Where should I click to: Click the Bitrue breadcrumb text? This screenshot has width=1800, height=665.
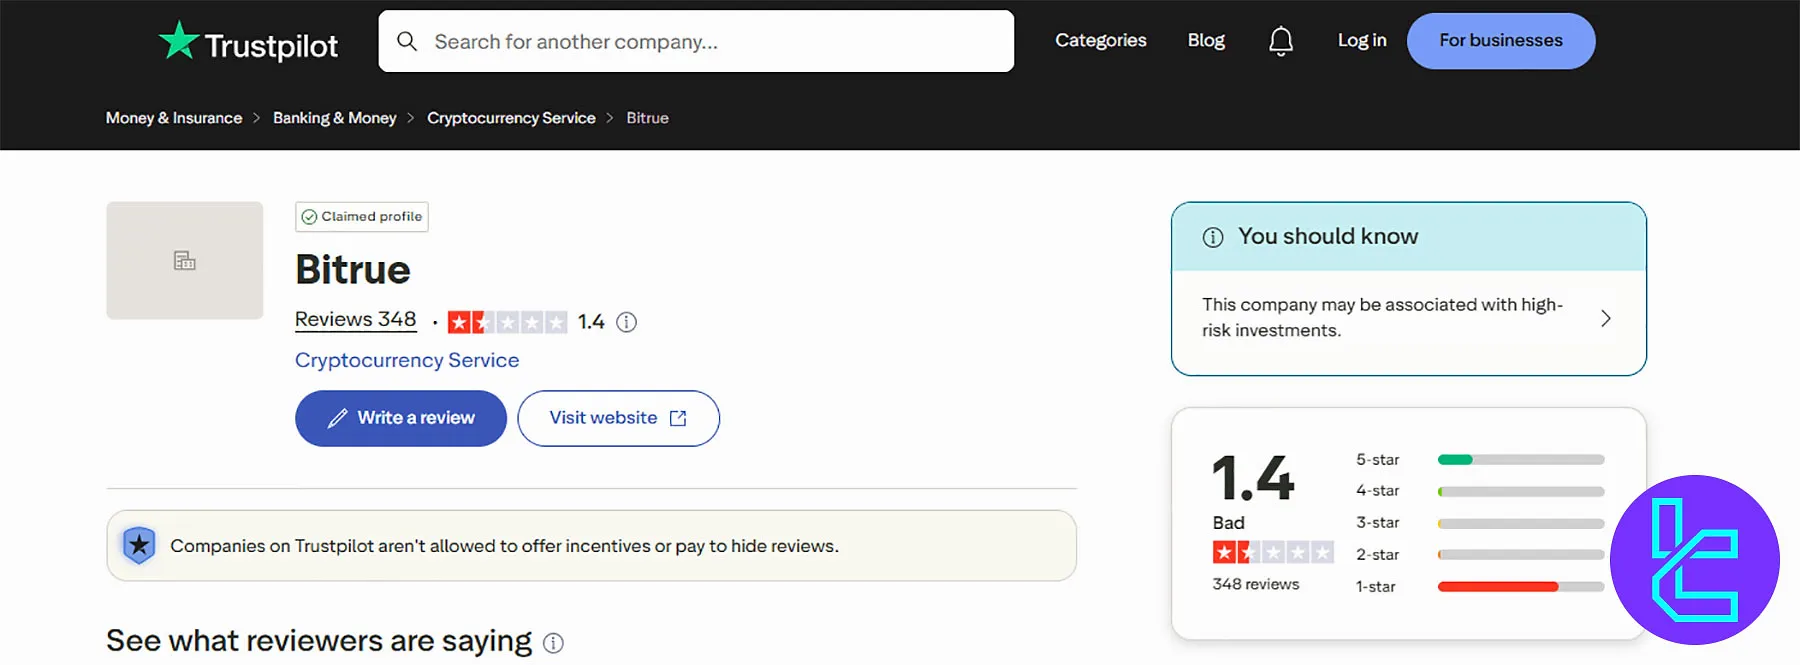pyautogui.click(x=647, y=118)
